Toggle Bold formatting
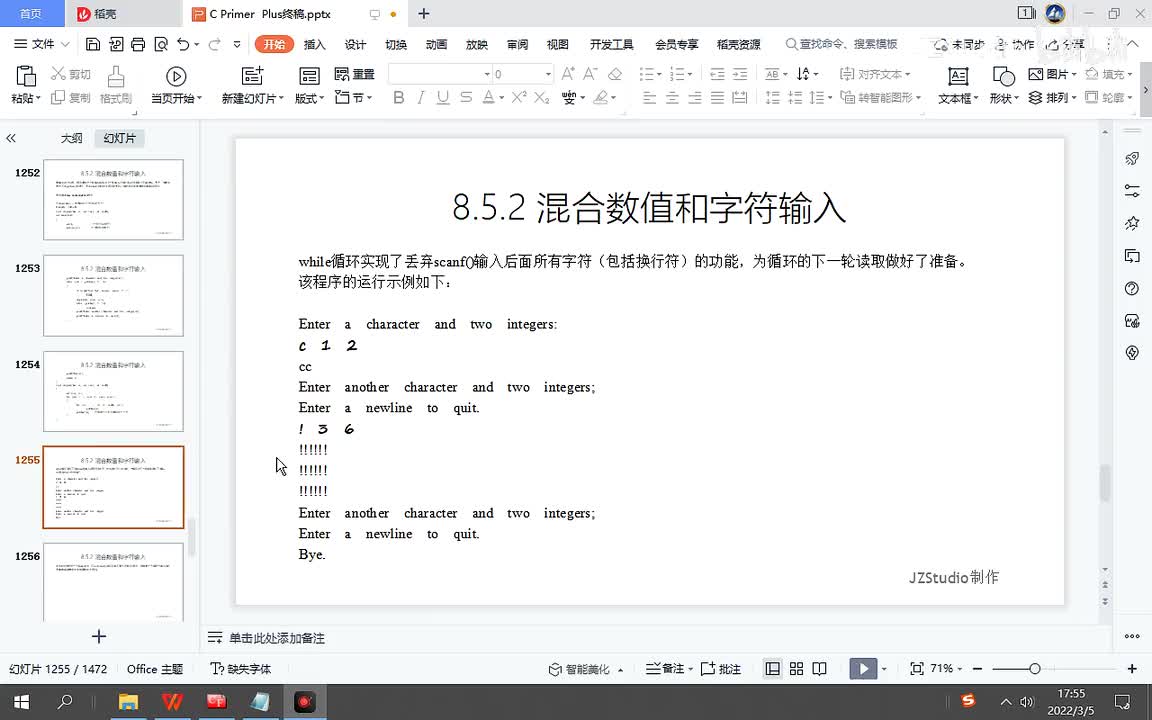This screenshot has width=1152, height=720. tap(399, 97)
